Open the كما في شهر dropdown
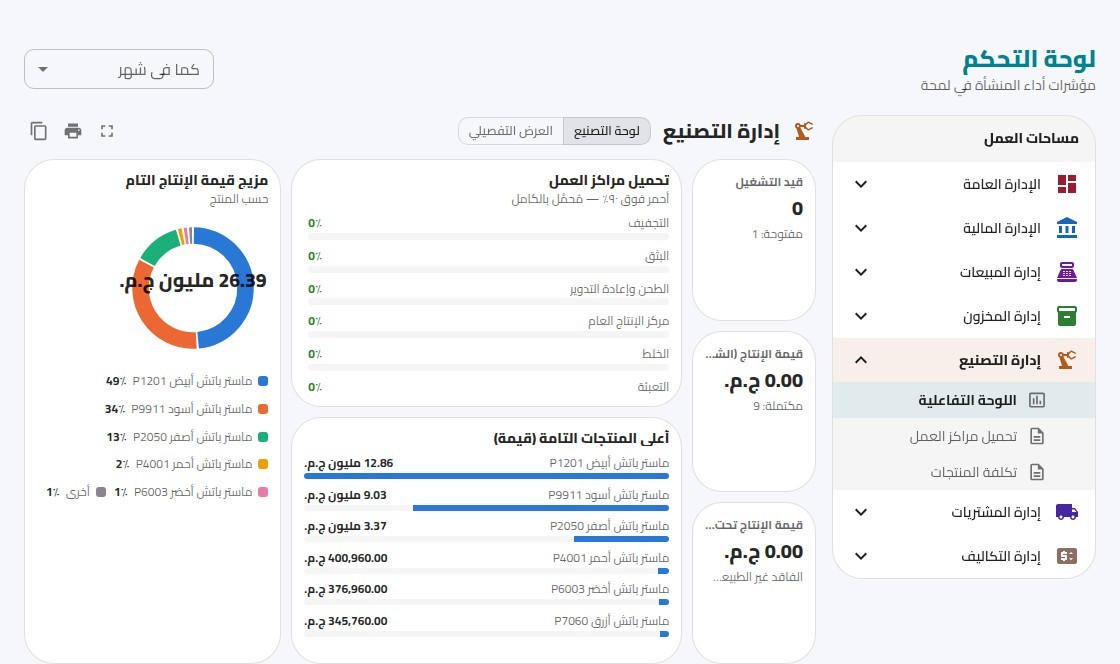1120x664 pixels. pos(119,69)
